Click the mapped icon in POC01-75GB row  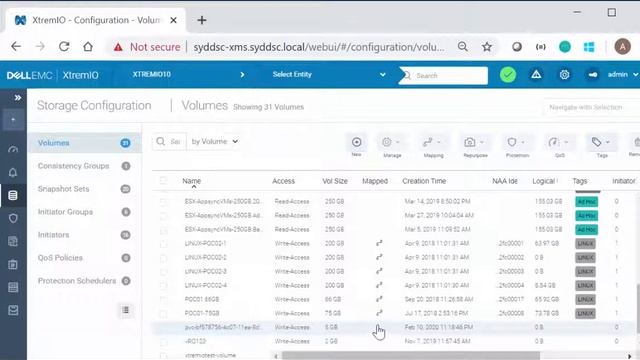coord(379,313)
